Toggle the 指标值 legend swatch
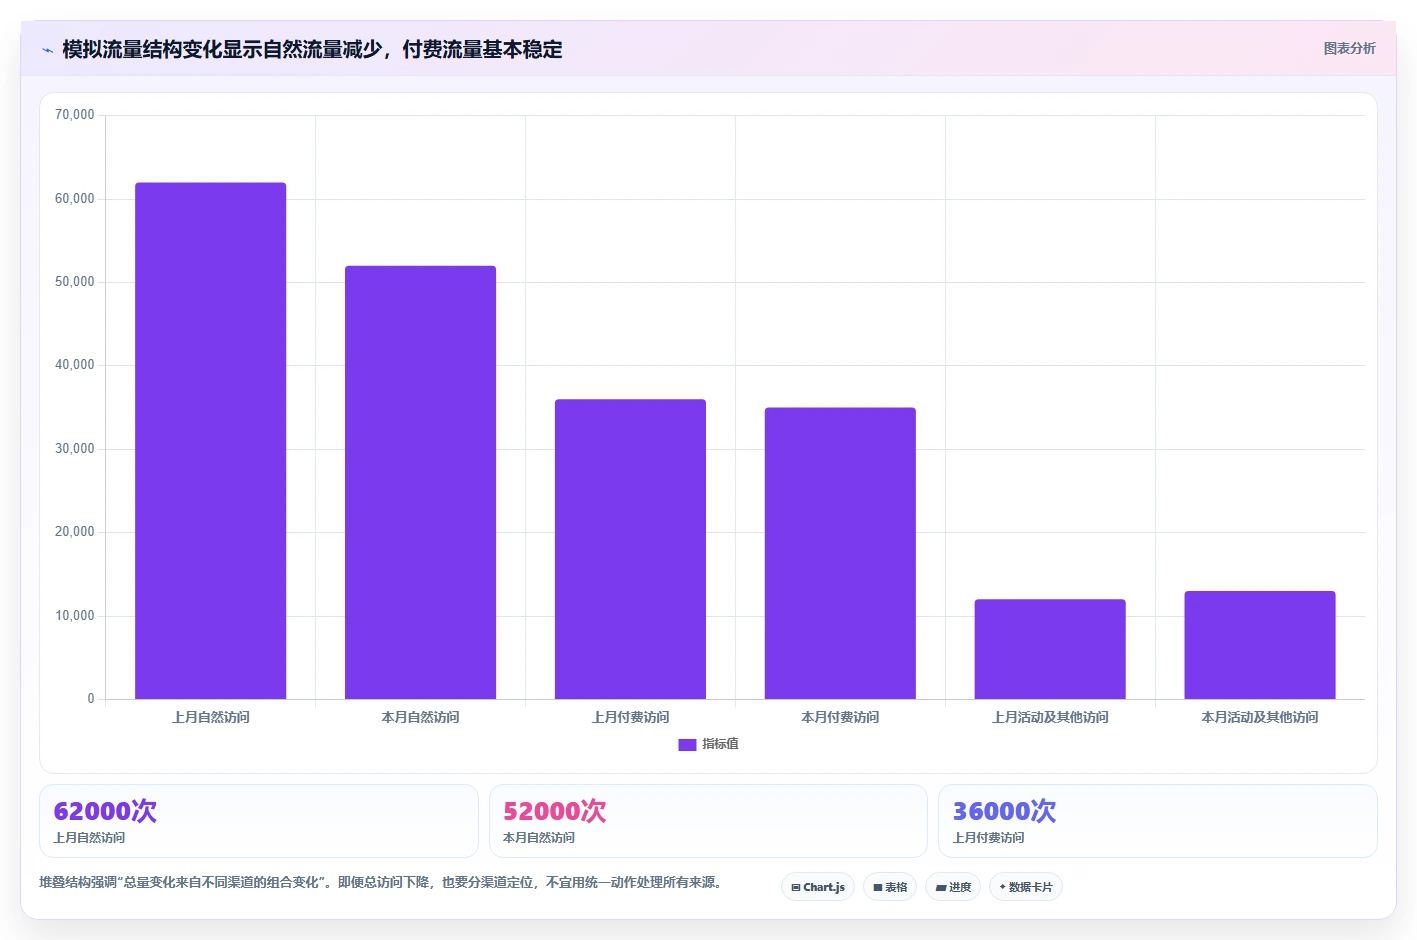 point(687,744)
